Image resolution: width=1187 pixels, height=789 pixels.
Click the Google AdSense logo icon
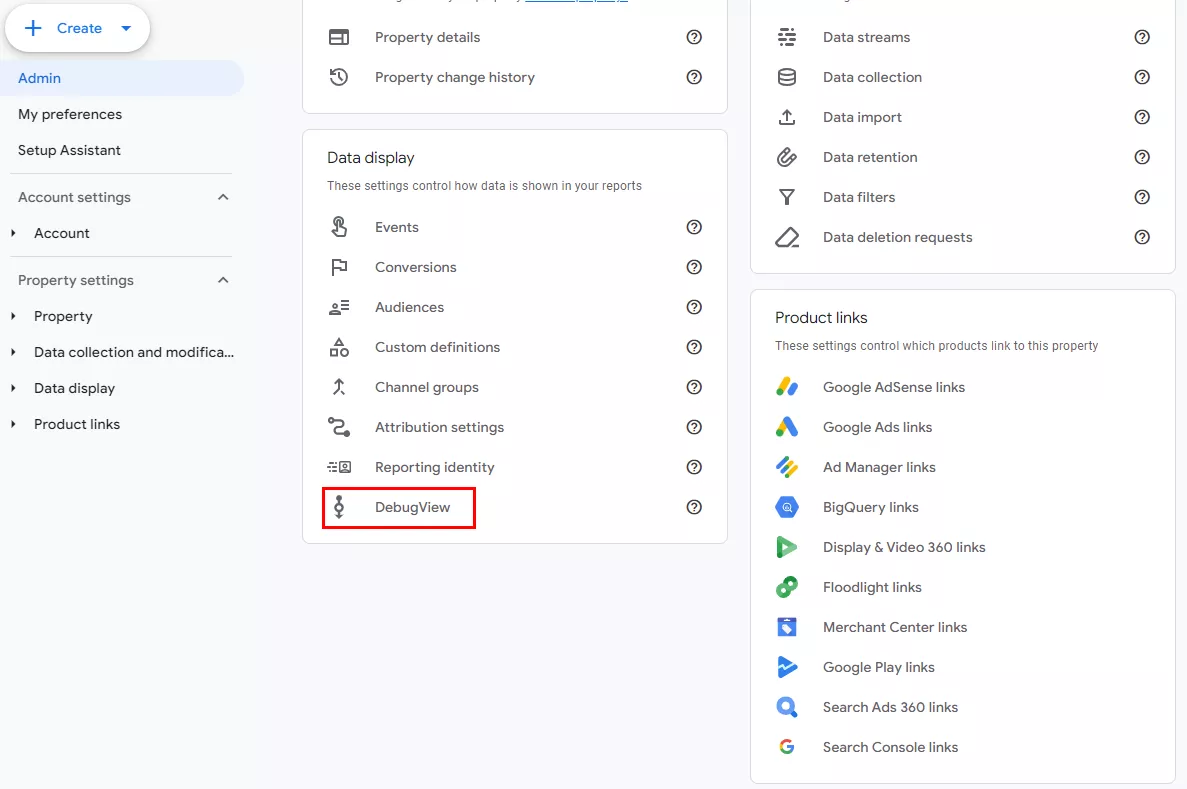pos(787,387)
